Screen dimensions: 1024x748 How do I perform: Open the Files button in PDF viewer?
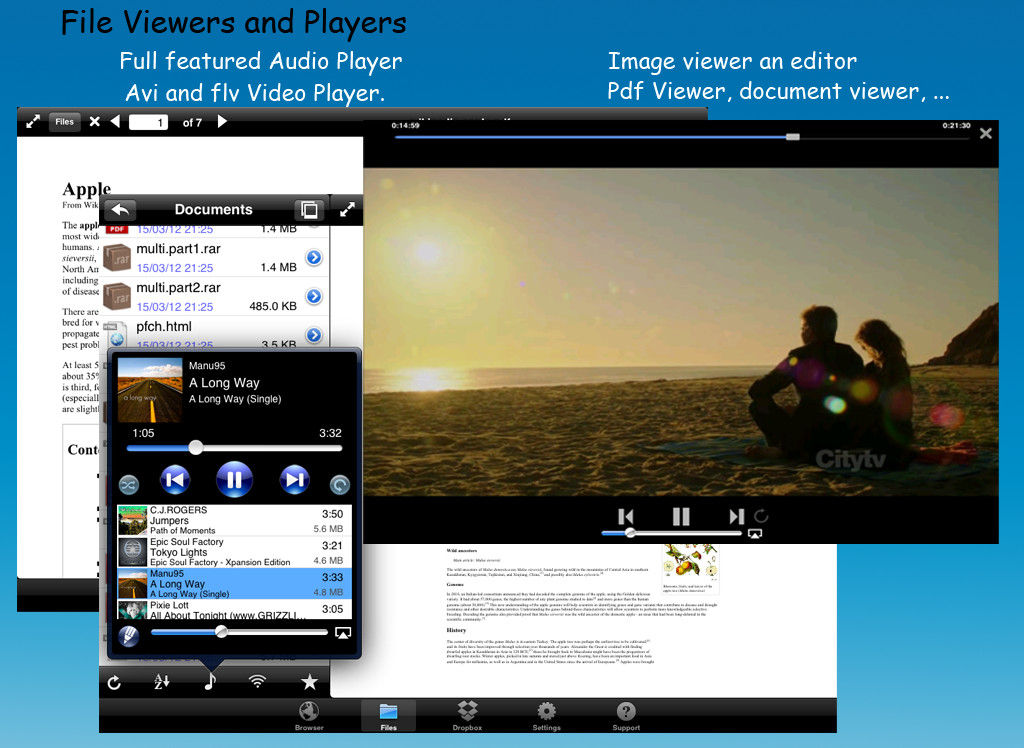[65, 122]
